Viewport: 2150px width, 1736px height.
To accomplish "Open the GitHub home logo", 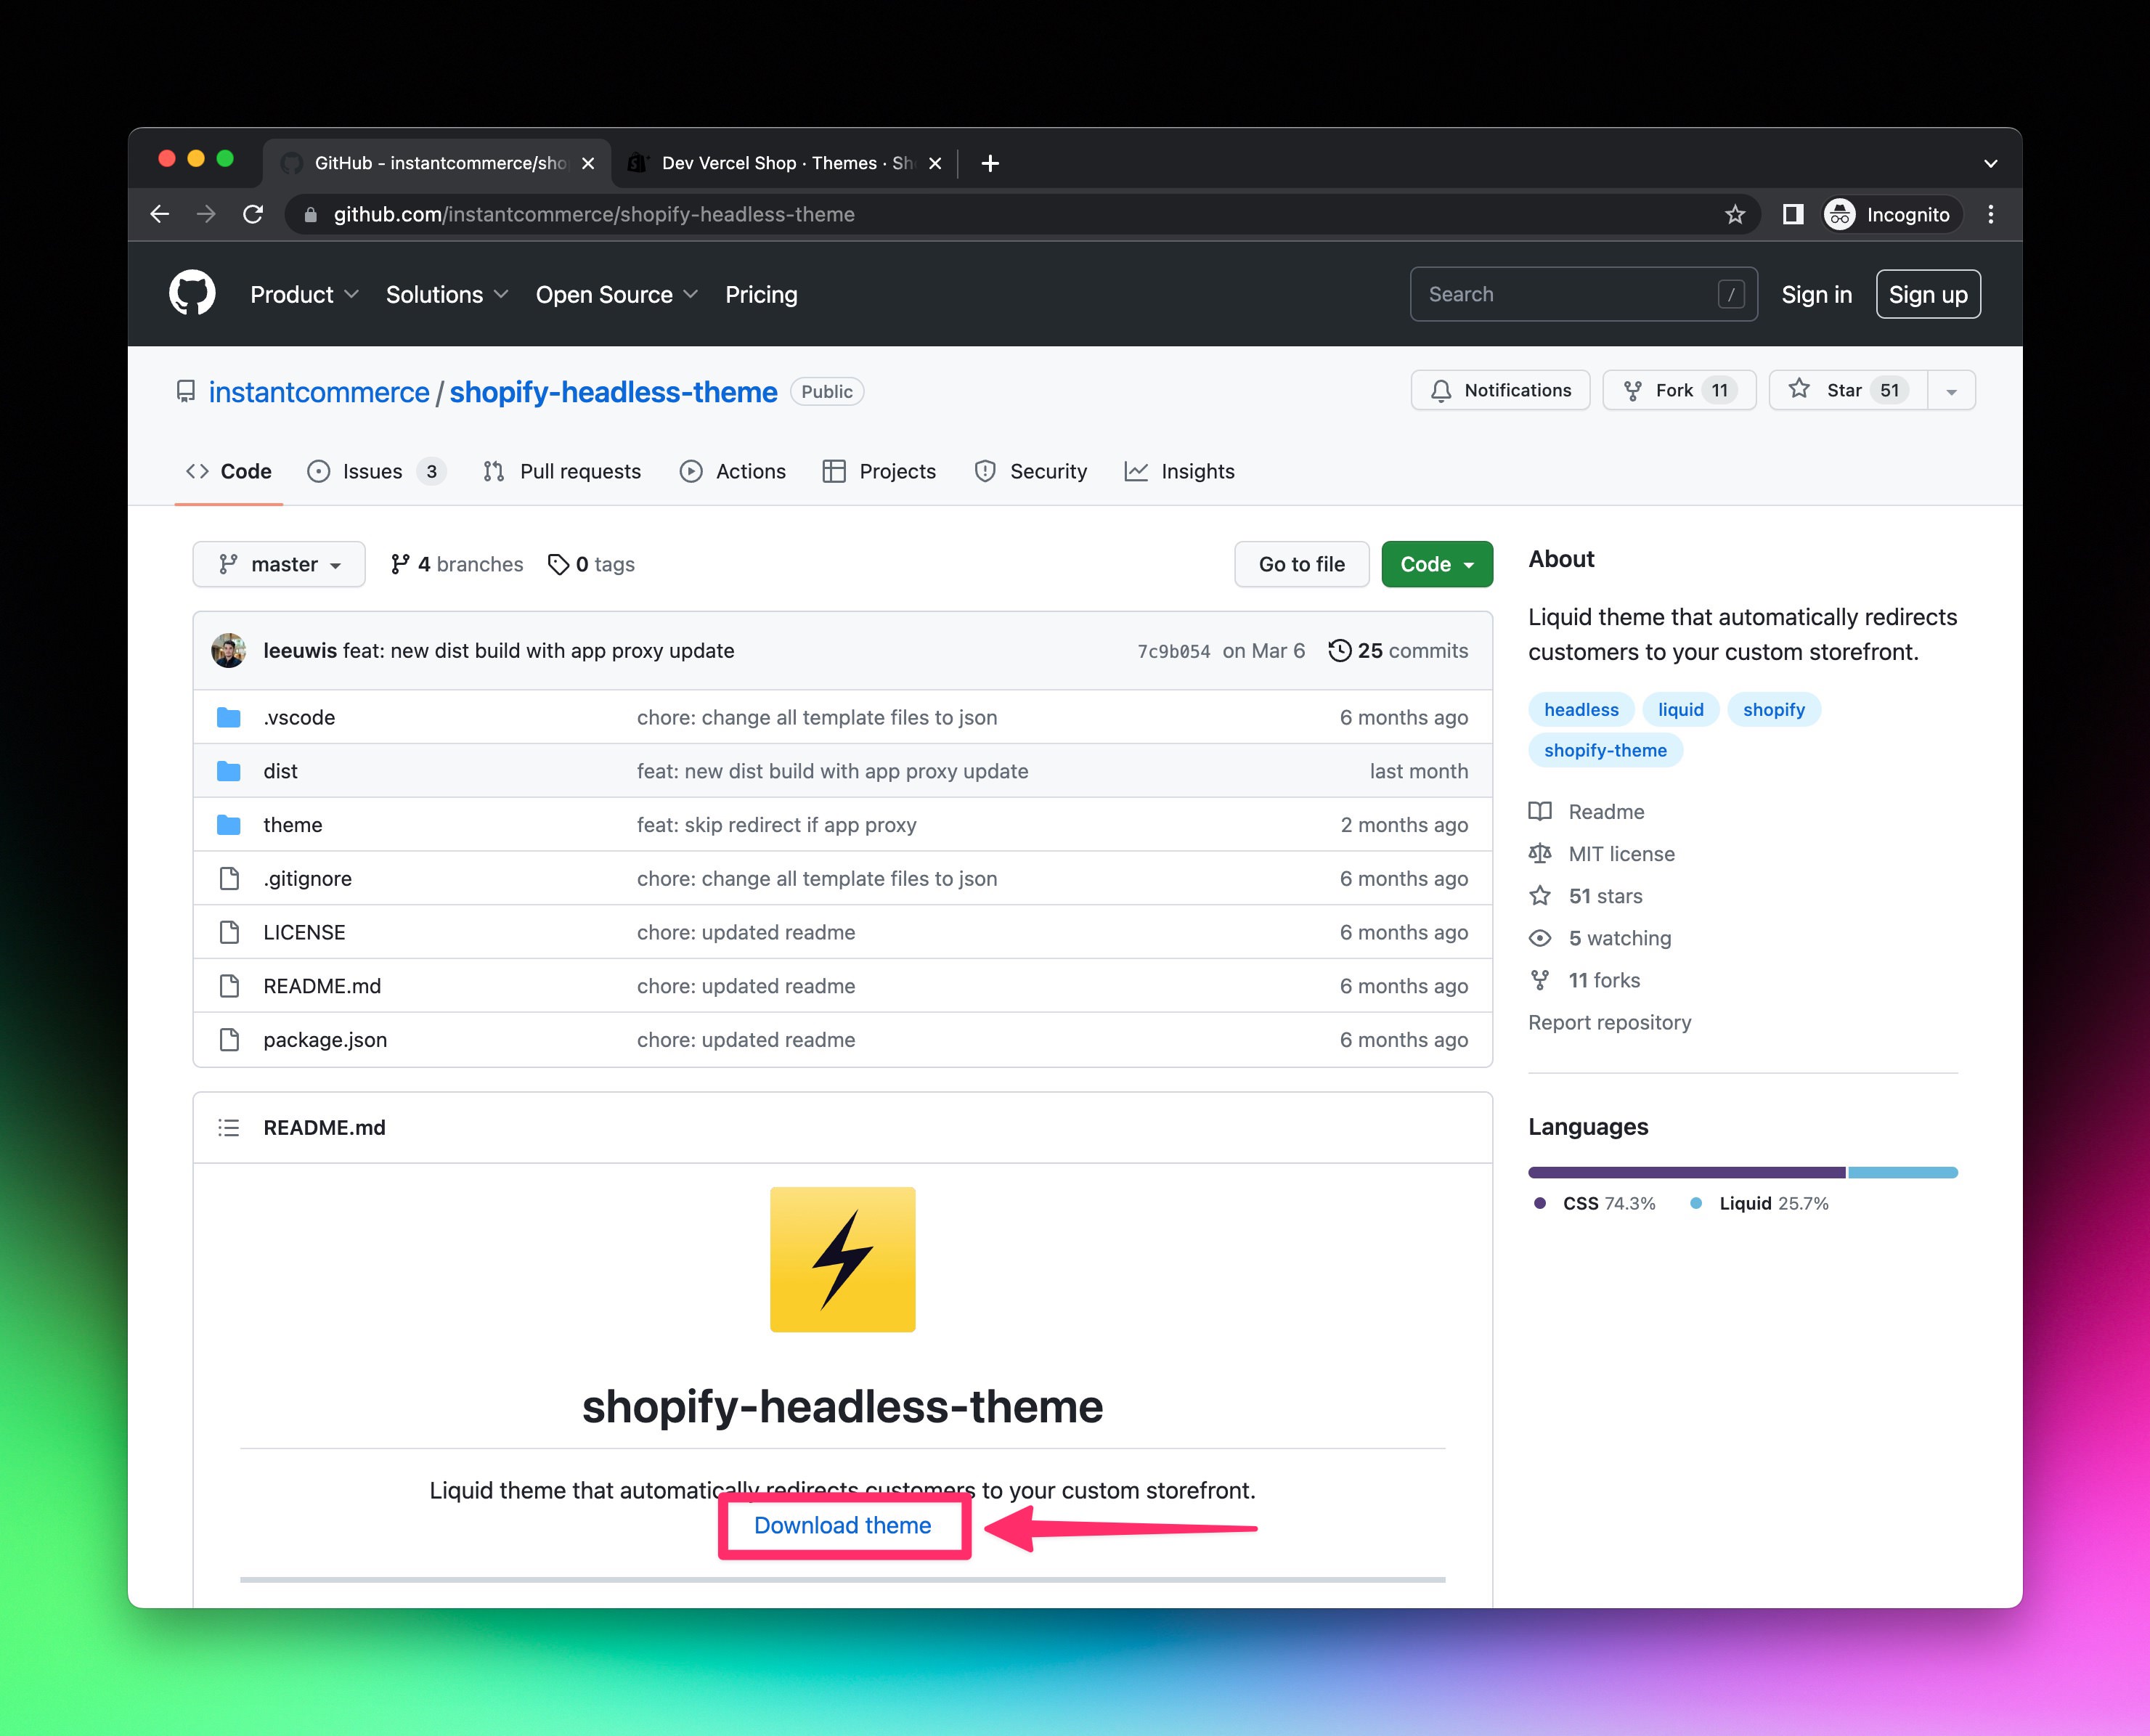I will point(192,294).
